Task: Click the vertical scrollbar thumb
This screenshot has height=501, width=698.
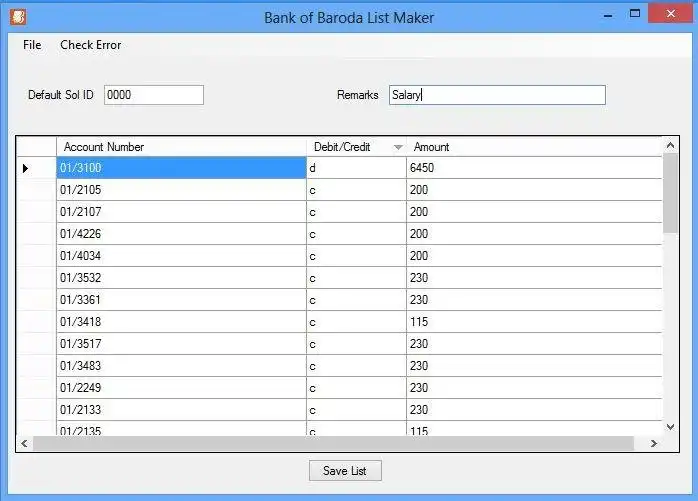Action: tap(670, 193)
